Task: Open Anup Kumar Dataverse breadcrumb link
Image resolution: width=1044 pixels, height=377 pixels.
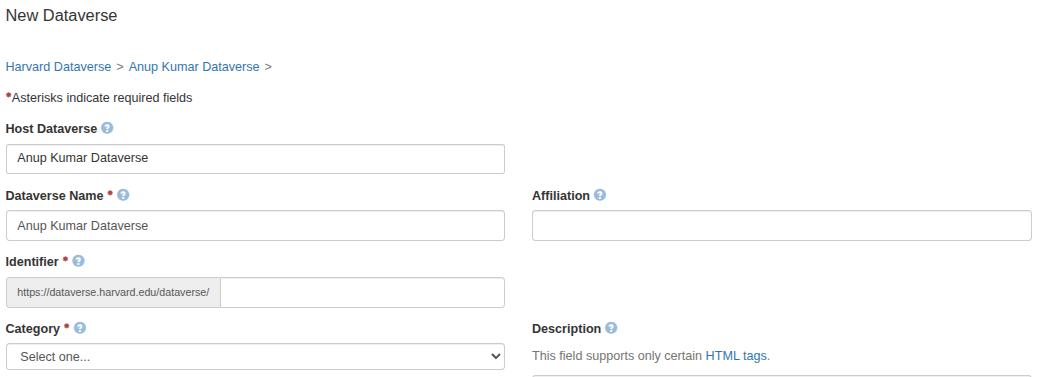Action: click(x=194, y=67)
